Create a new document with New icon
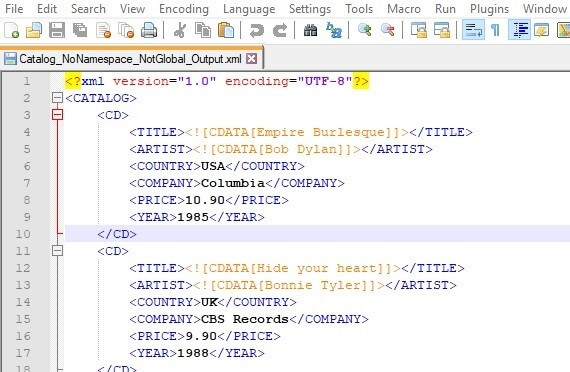Screen dimensions: 570x372 click(11, 30)
